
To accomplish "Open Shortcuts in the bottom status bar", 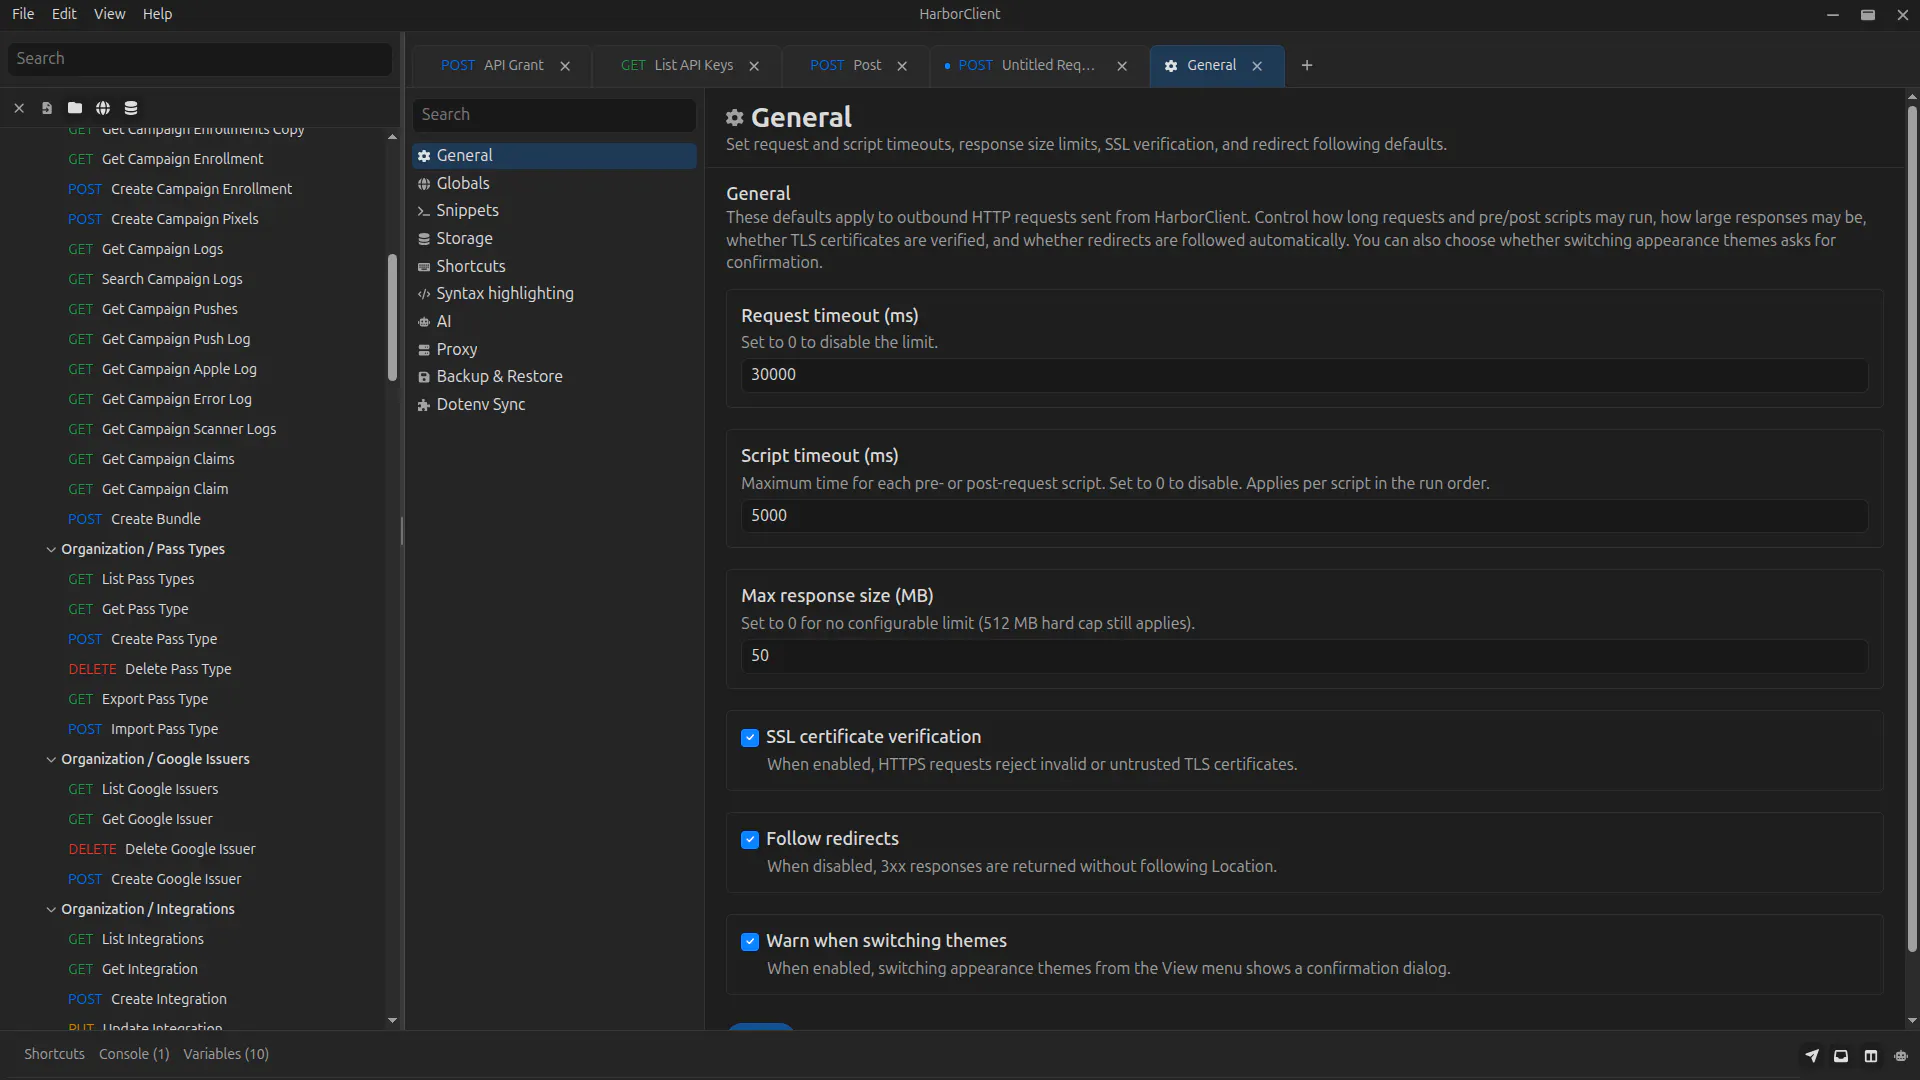I will click(54, 1054).
